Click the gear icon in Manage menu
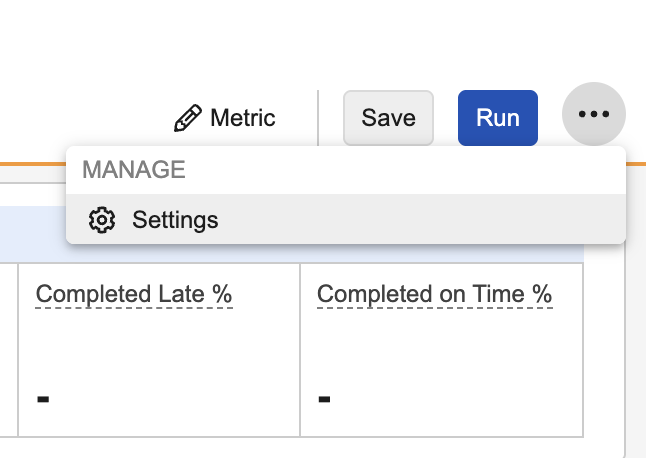 102,220
